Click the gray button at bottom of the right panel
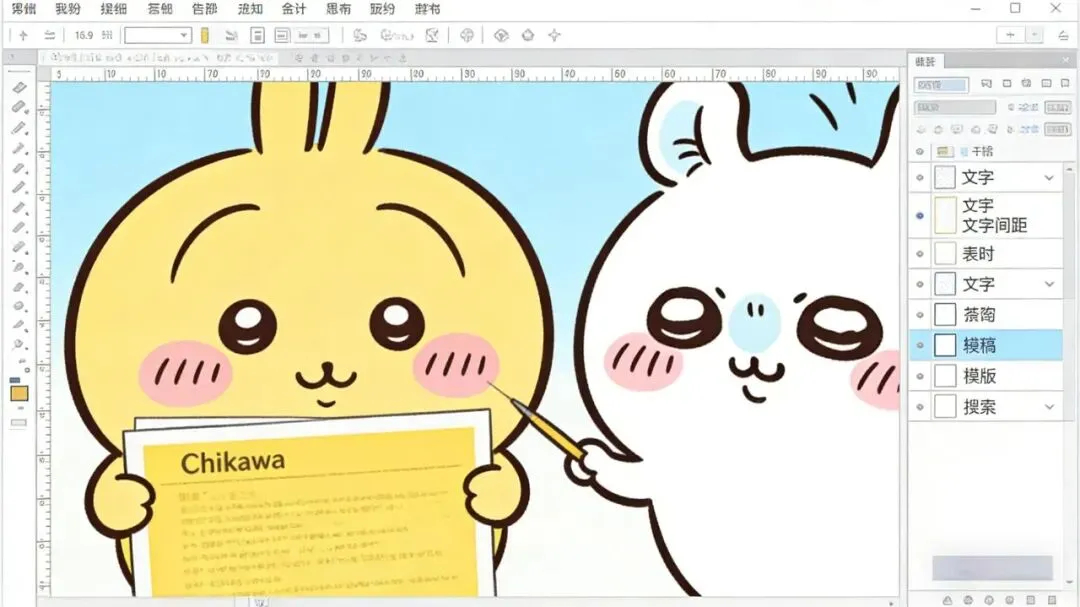The image size is (1080, 607). point(993,568)
